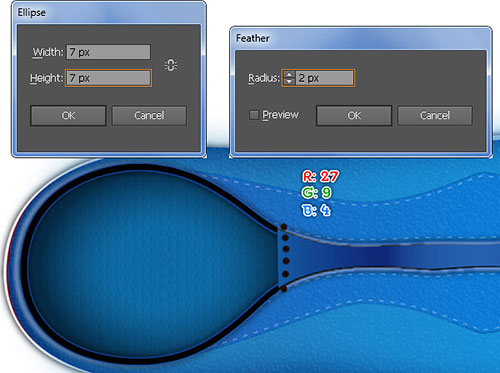This screenshot has width=500, height=373.
Task: Click the Radius field in Feather dialog
Action: (x=324, y=78)
